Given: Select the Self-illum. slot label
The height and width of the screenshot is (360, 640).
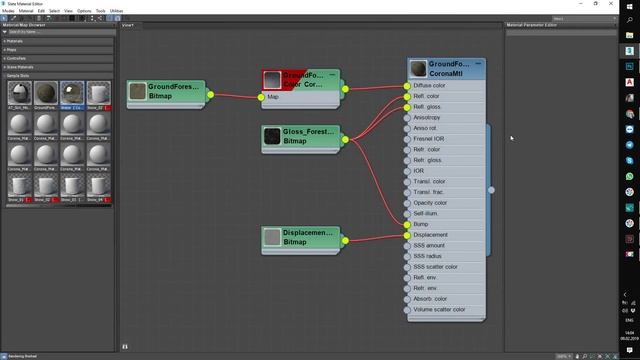Looking at the screenshot, I should [425, 213].
